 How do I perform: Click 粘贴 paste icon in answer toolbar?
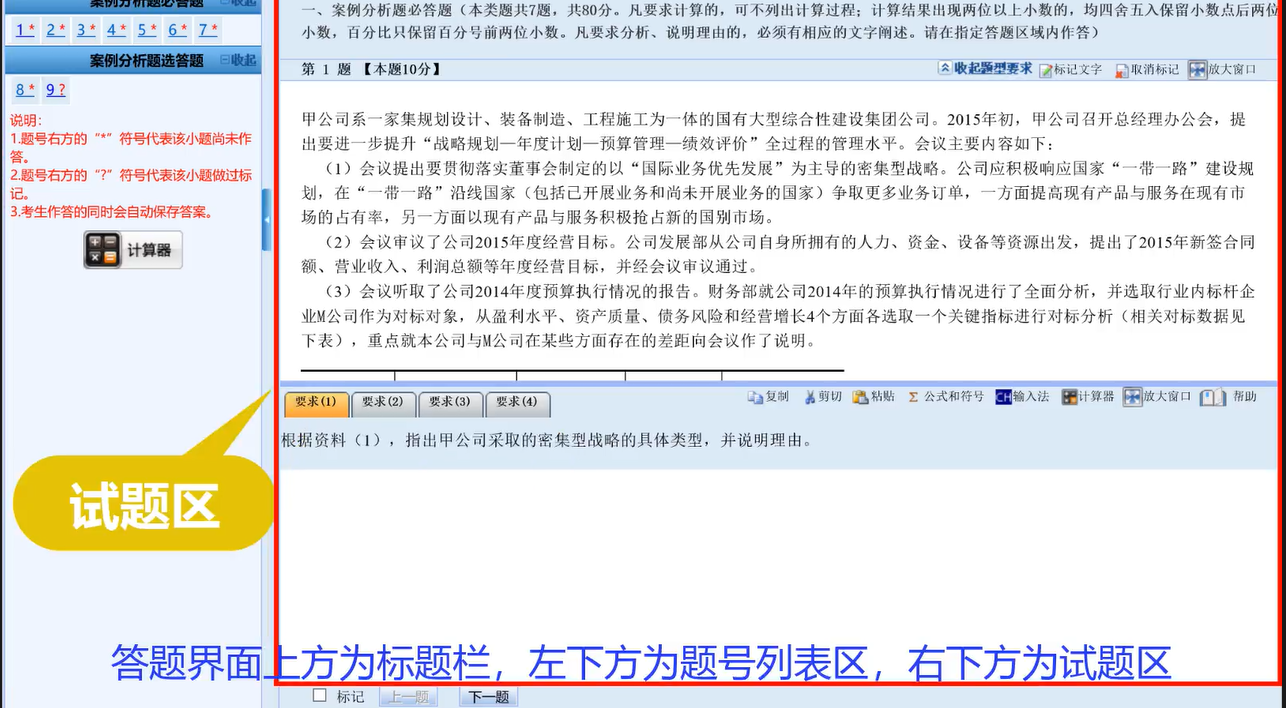[x=874, y=397]
